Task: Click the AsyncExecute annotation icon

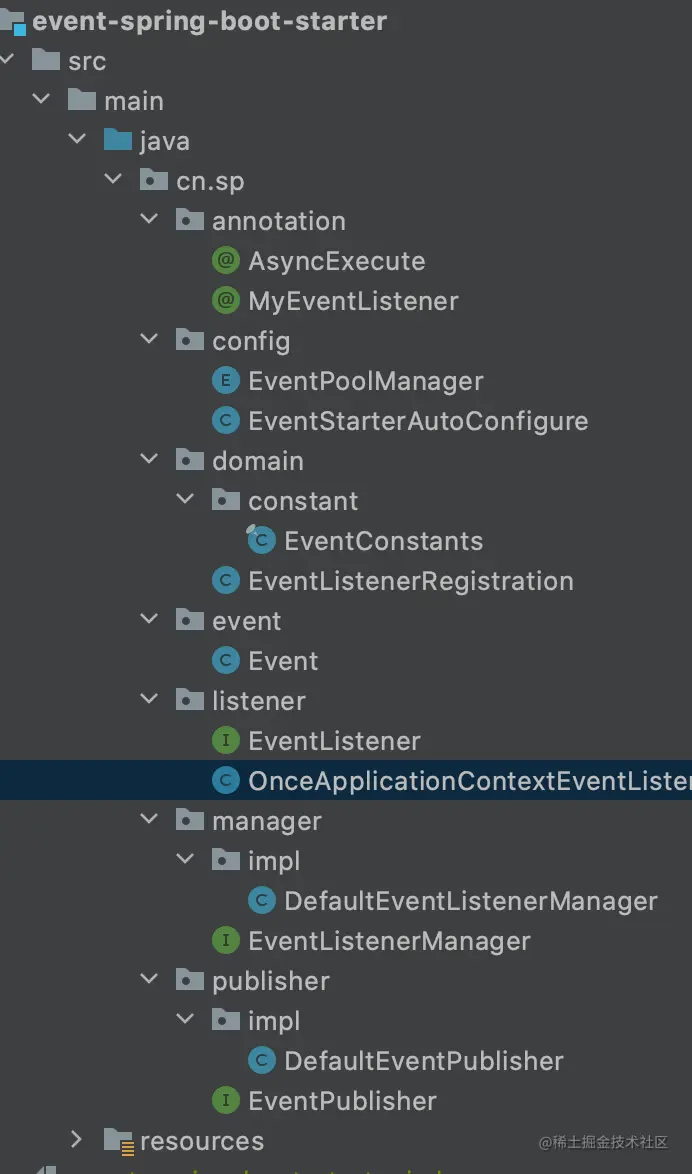Action: click(x=225, y=261)
